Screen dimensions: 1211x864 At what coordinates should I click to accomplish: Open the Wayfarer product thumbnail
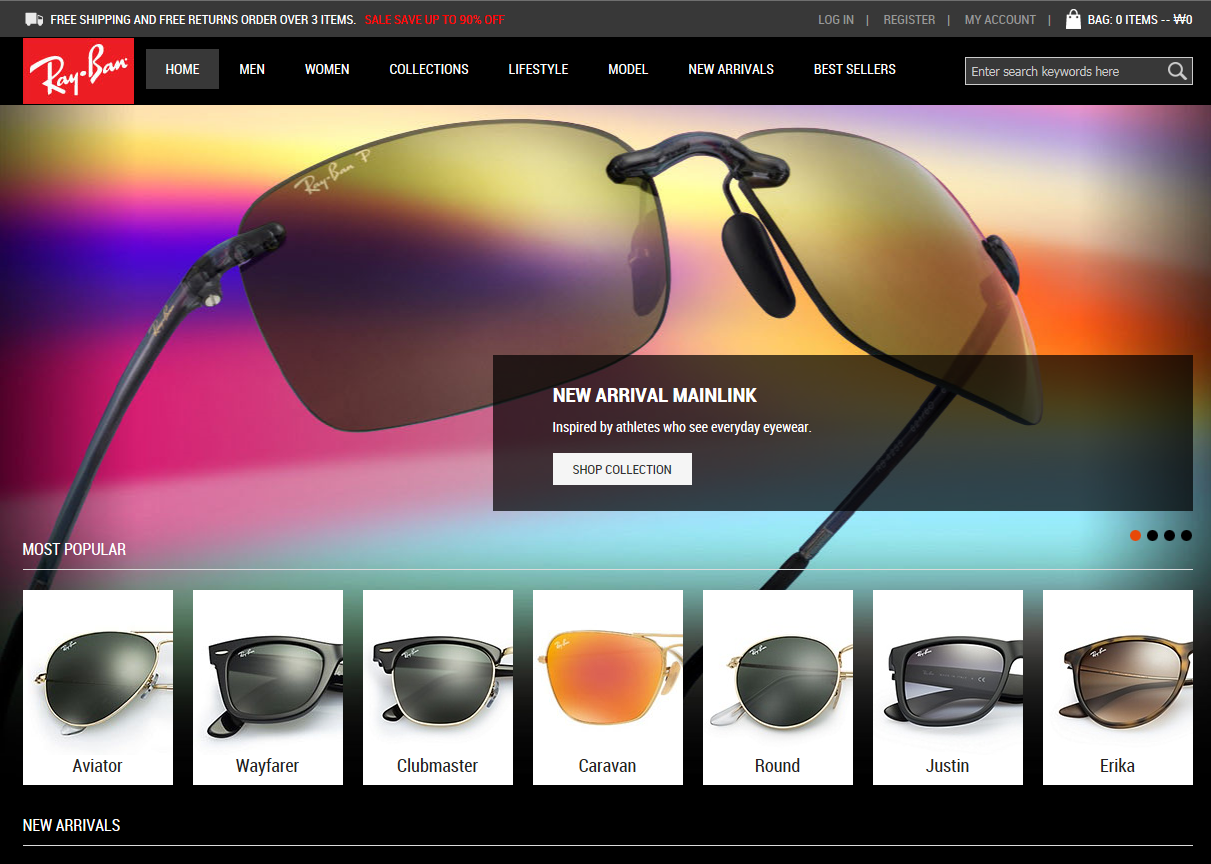pos(268,687)
